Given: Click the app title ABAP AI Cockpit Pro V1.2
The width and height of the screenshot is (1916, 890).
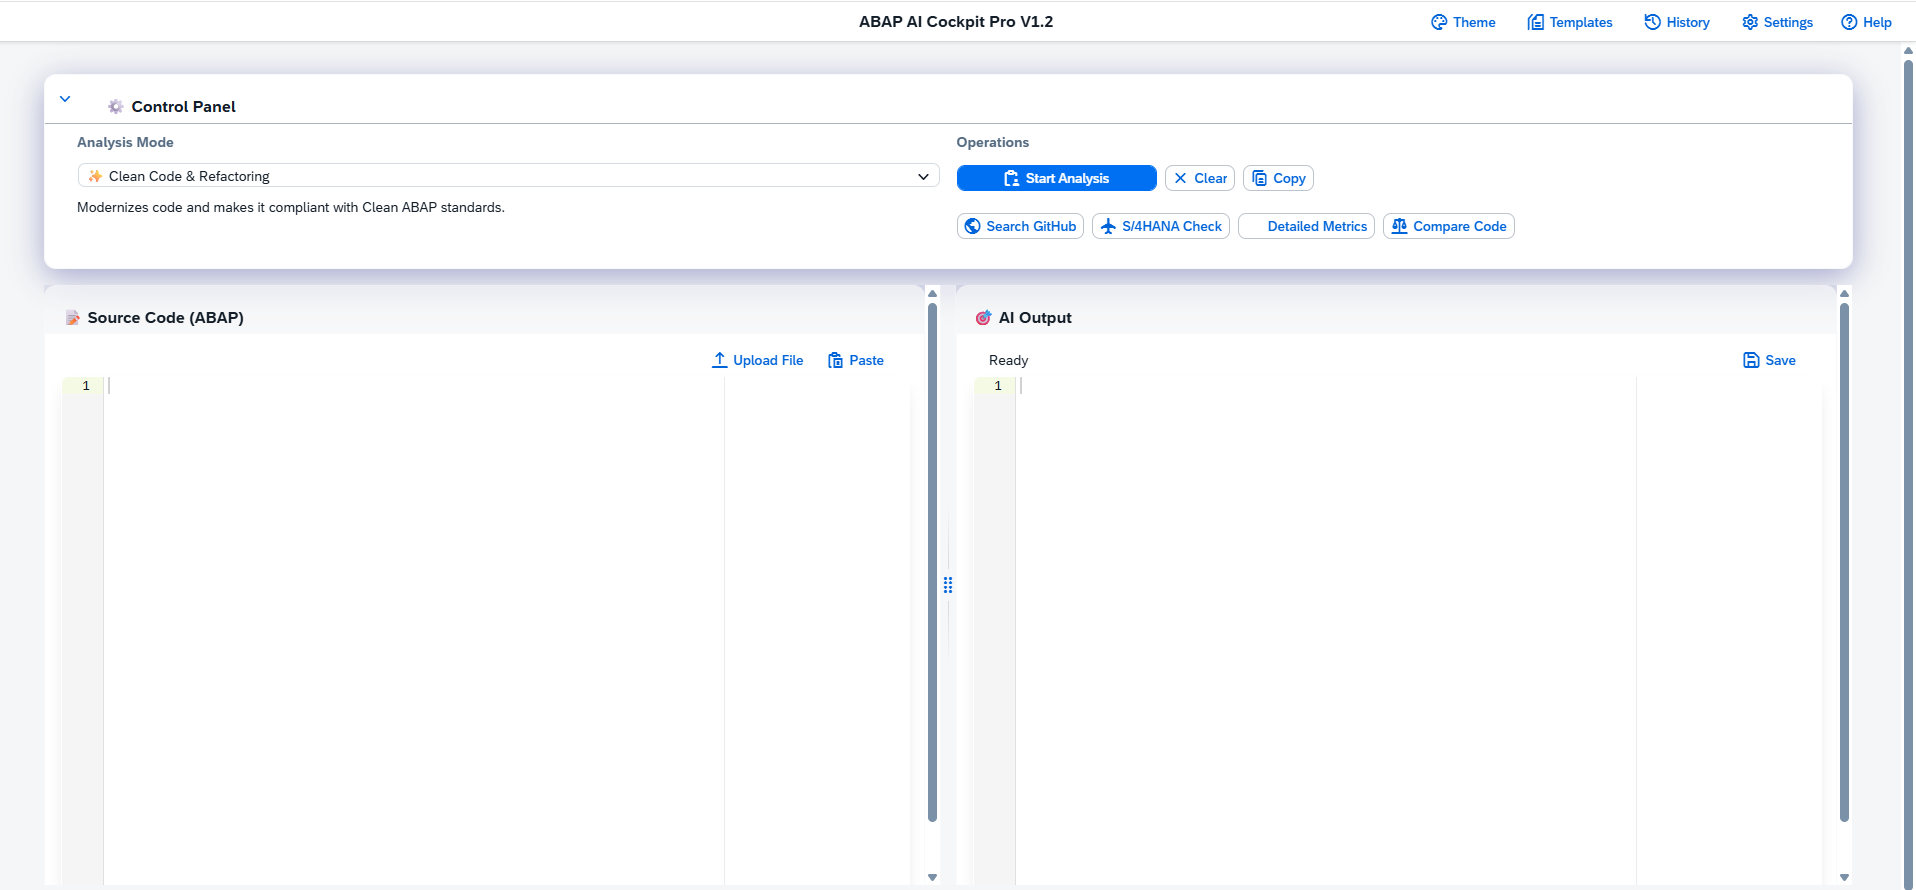Looking at the screenshot, I should (x=956, y=22).
